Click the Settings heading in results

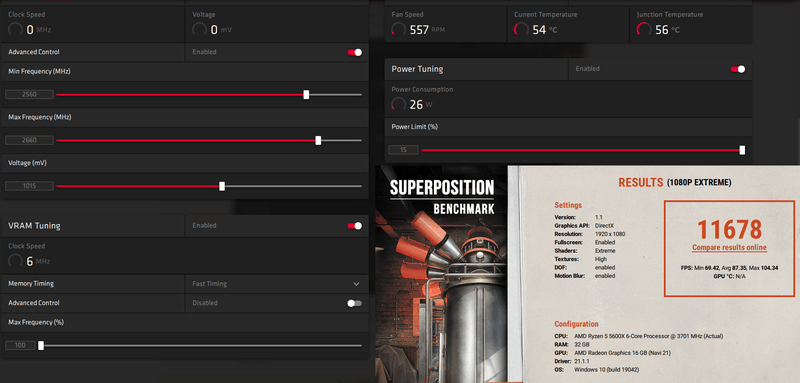pyautogui.click(x=568, y=206)
